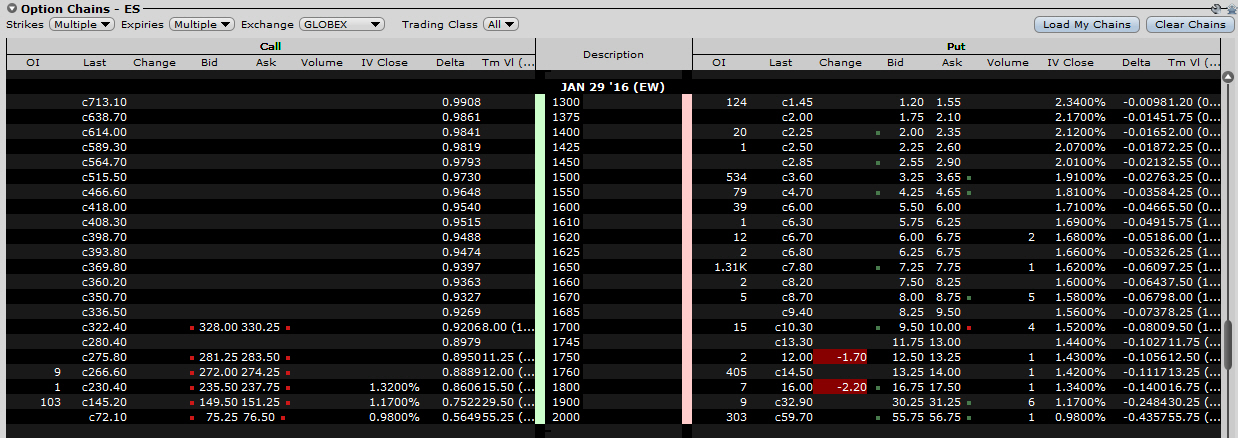Click call last price c322.40
This screenshot has width=1238, height=438.
(104, 327)
